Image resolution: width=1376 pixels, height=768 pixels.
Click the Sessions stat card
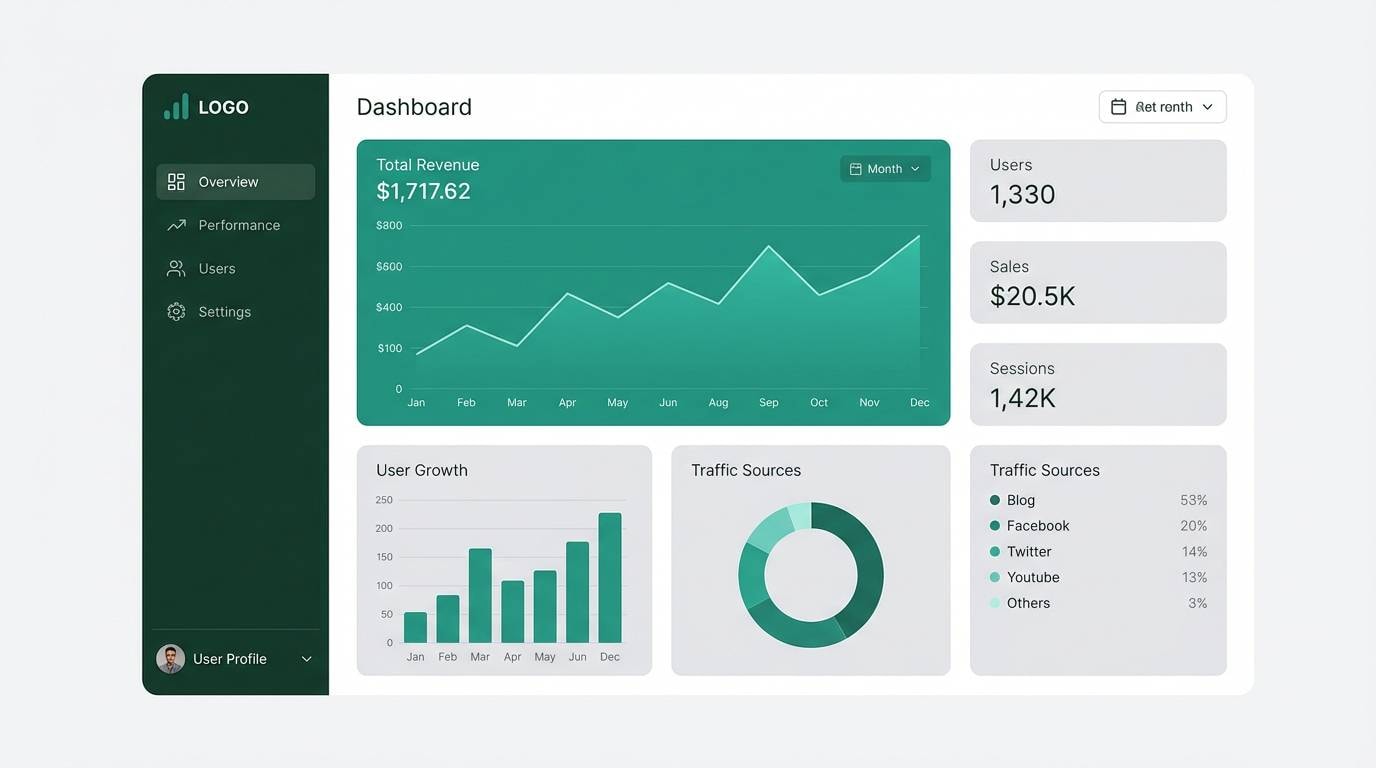click(x=1098, y=384)
